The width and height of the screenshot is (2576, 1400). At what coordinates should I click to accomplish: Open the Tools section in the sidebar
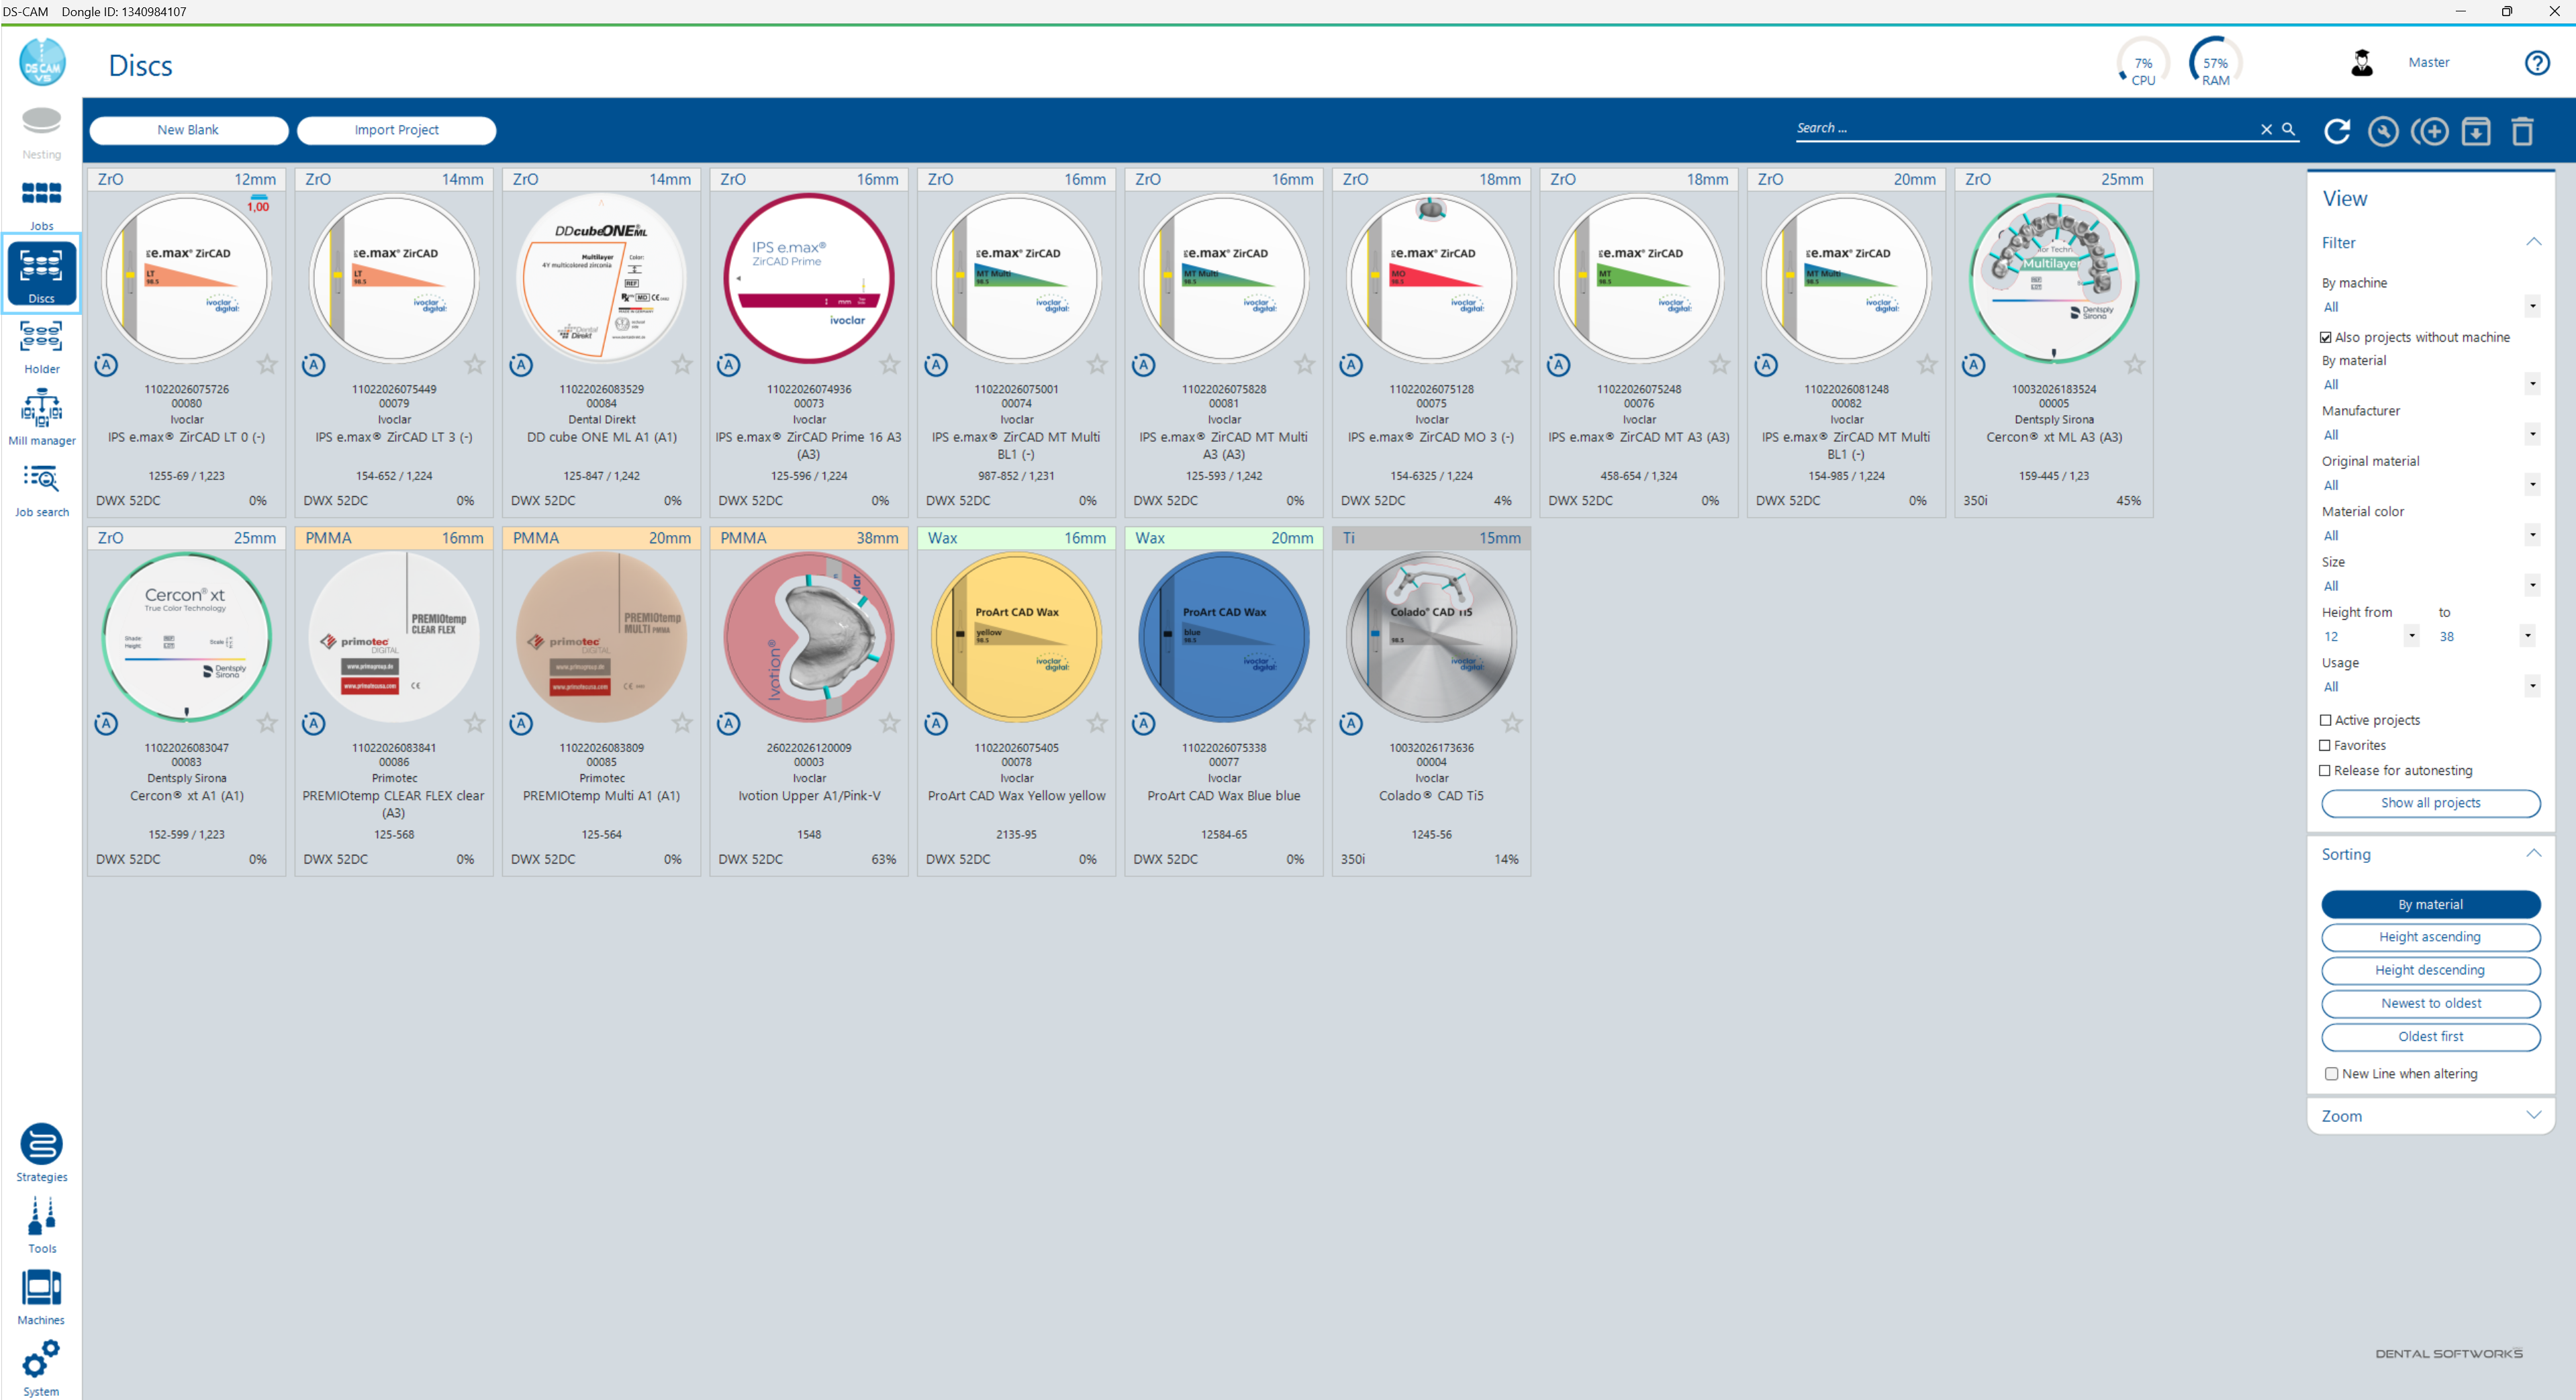(41, 1222)
